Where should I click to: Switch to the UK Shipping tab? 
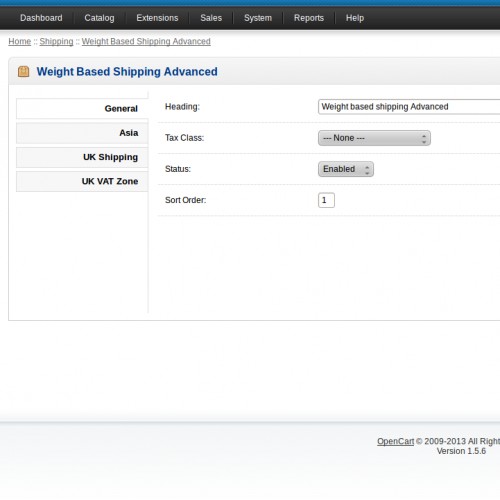tap(82, 157)
